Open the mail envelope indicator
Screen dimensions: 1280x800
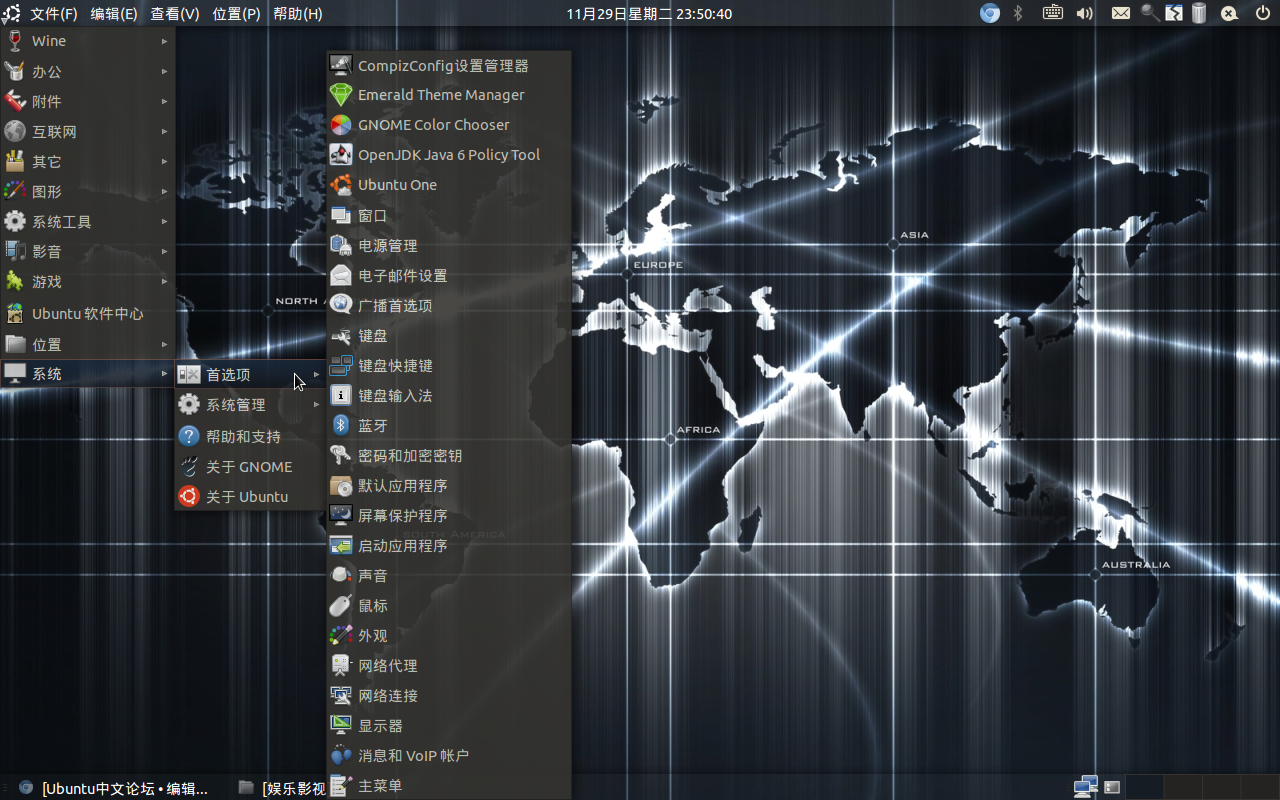click(1121, 13)
